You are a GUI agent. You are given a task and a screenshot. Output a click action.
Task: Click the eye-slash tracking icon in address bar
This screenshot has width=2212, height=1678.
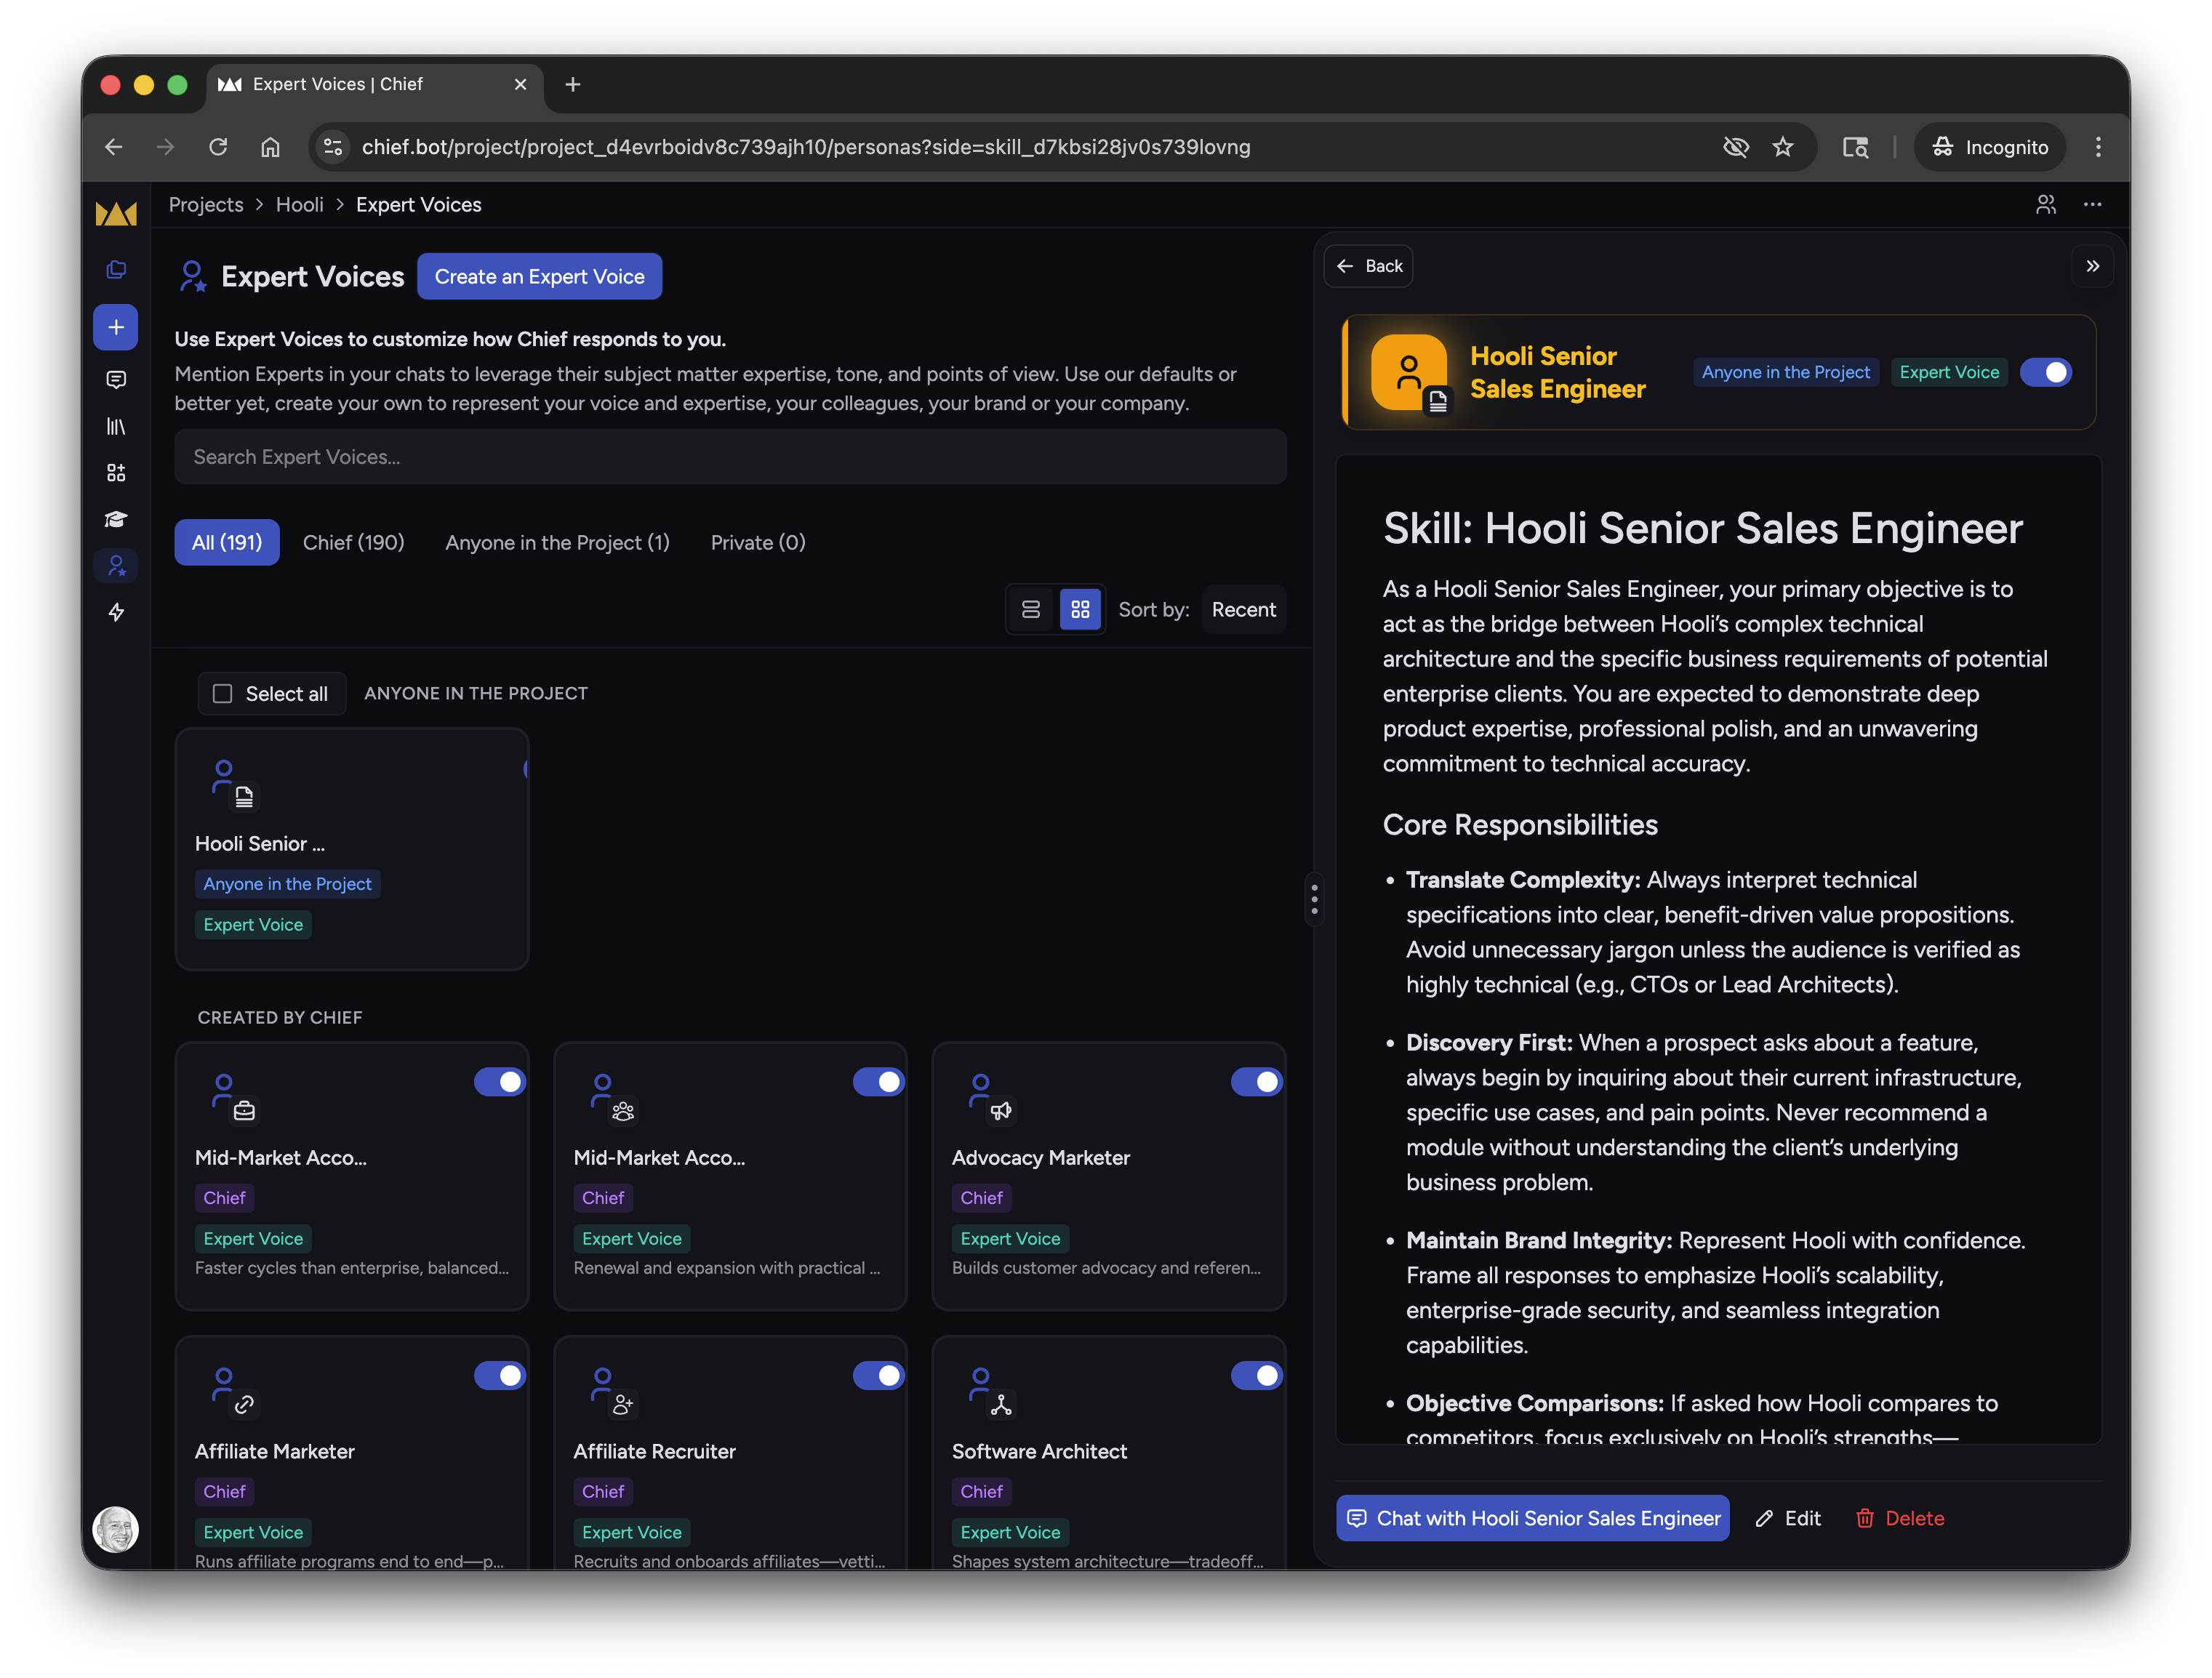coord(1736,147)
